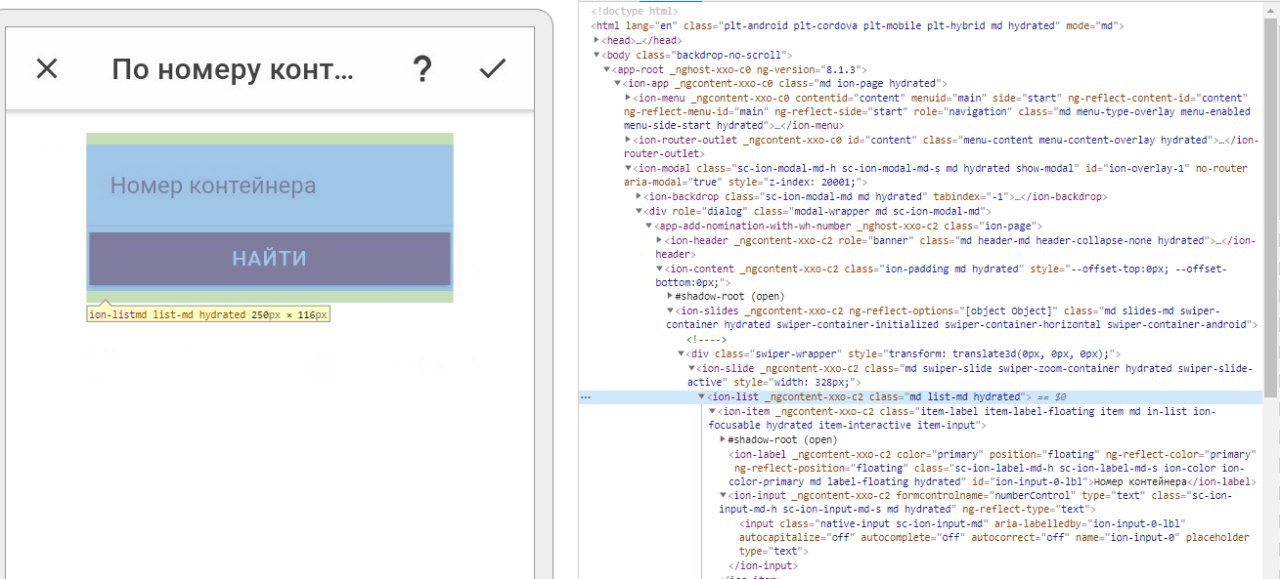Collapse the ion-input numberControl node
Image resolution: width=1280 pixels, height=579 pixels.
click(723, 496)
